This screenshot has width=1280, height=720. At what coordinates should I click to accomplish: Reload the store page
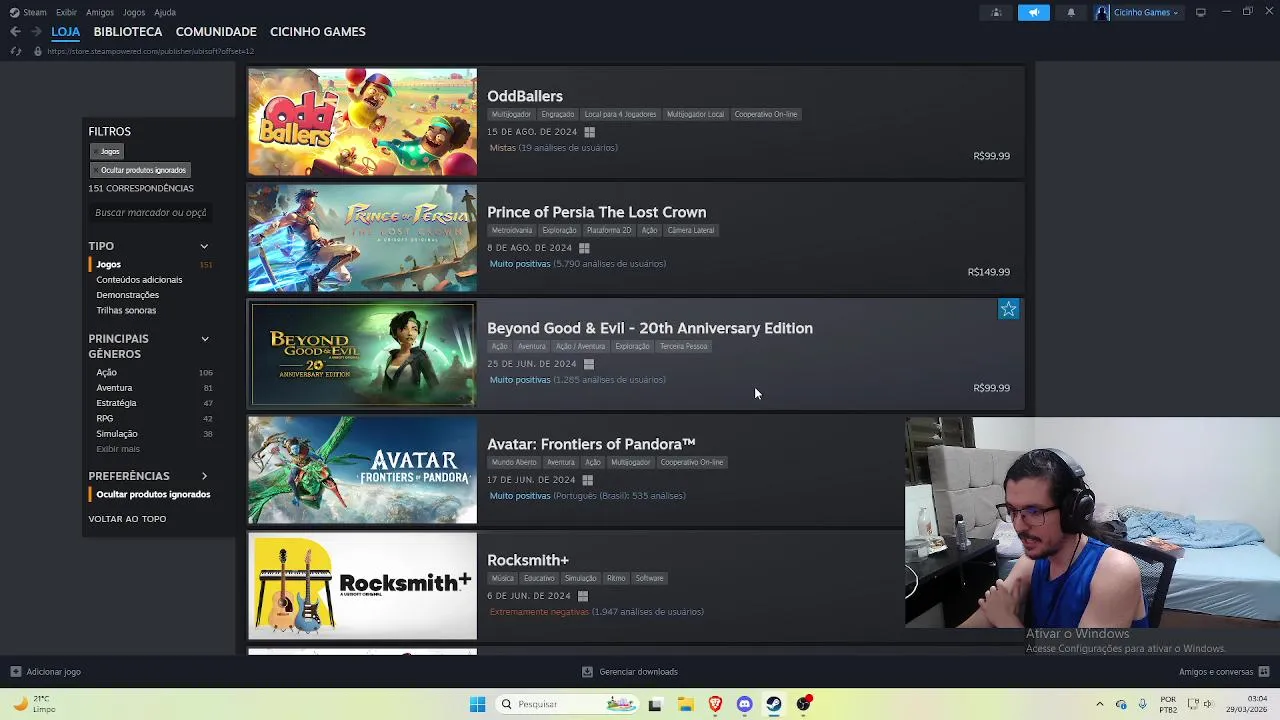(x=15, y=51)
